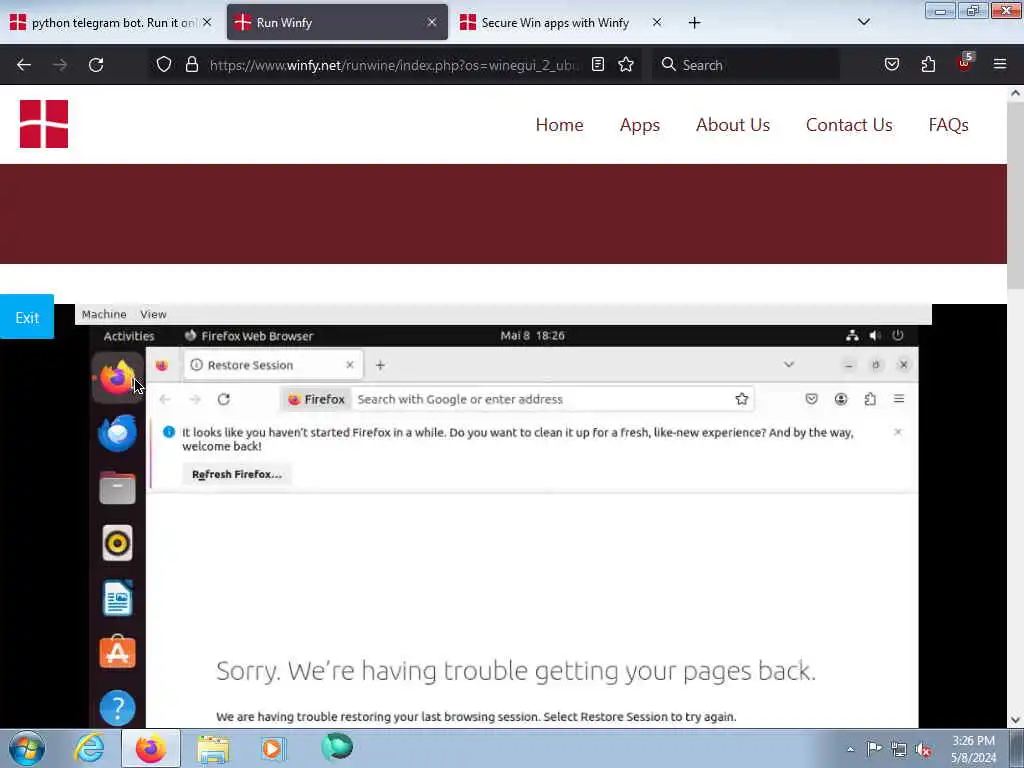Open the tracking protection shield icon
The height and width of the screenshot is (768, 1024).
click(x=164, y=65)
